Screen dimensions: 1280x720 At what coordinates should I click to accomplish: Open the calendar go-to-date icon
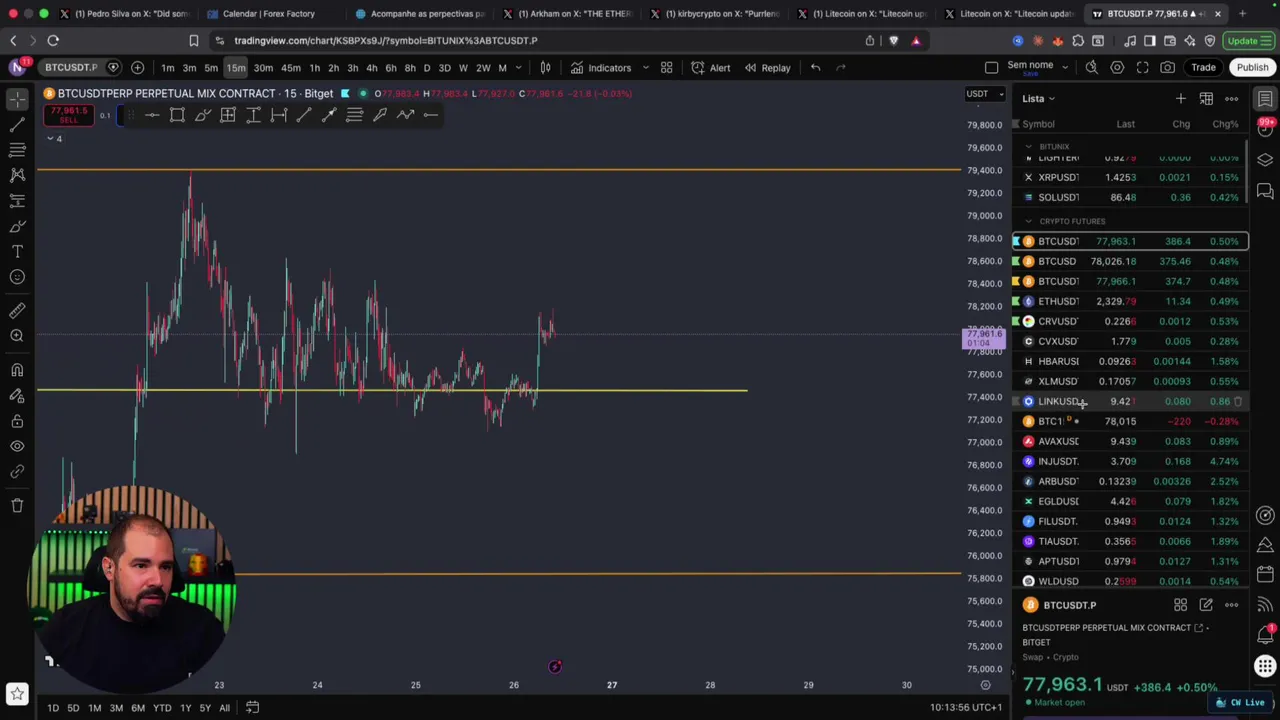coord(253,708)
